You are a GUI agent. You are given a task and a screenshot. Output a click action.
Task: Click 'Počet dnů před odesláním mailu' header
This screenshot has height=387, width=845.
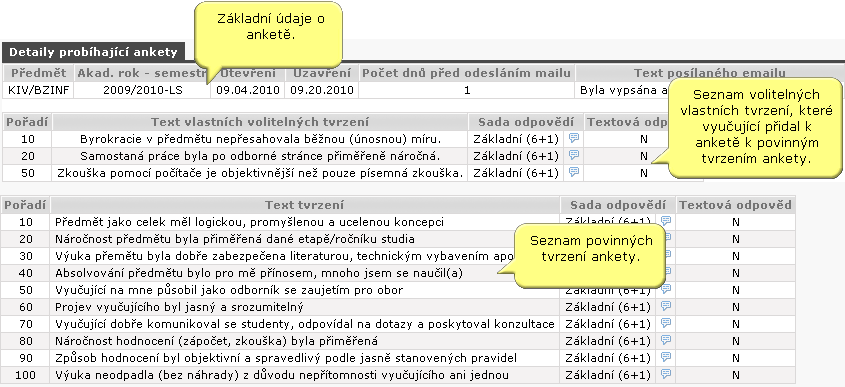(467, 73)
